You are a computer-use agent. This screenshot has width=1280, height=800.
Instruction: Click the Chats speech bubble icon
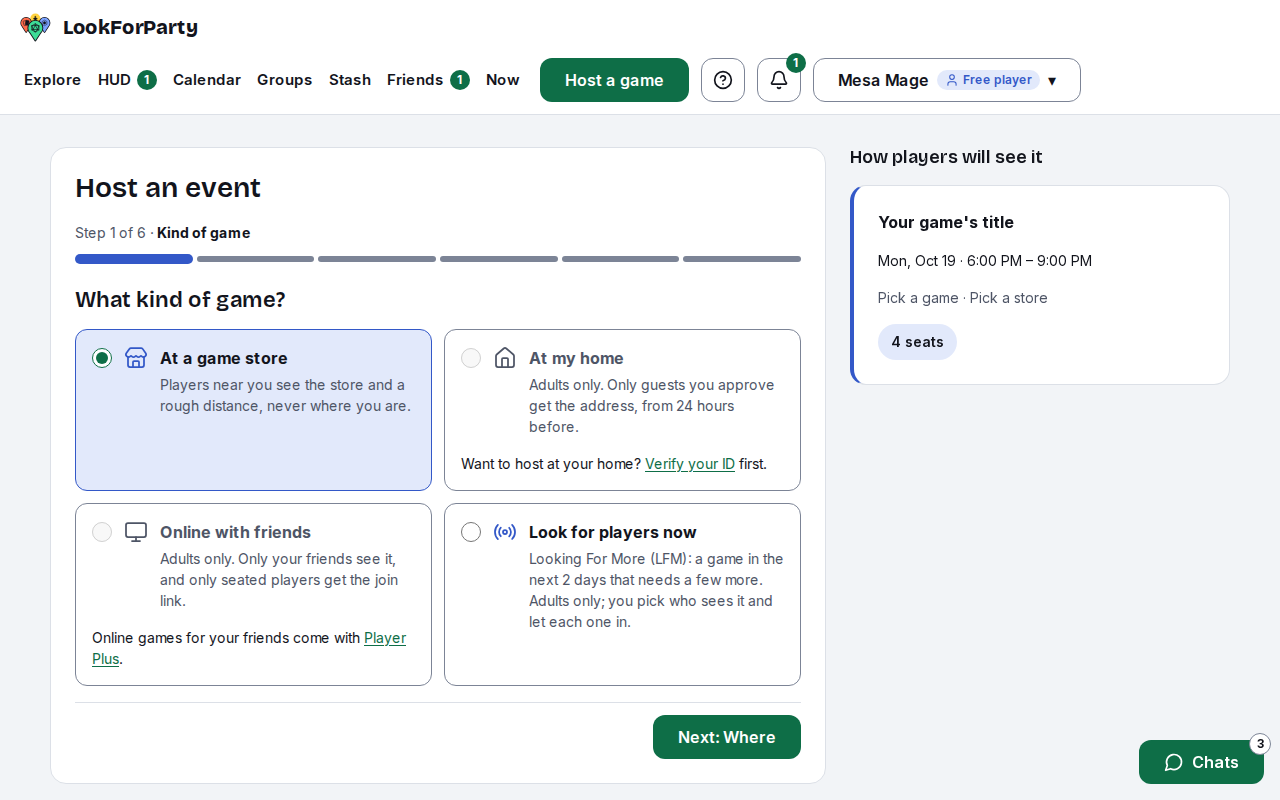click(1174, 762)
